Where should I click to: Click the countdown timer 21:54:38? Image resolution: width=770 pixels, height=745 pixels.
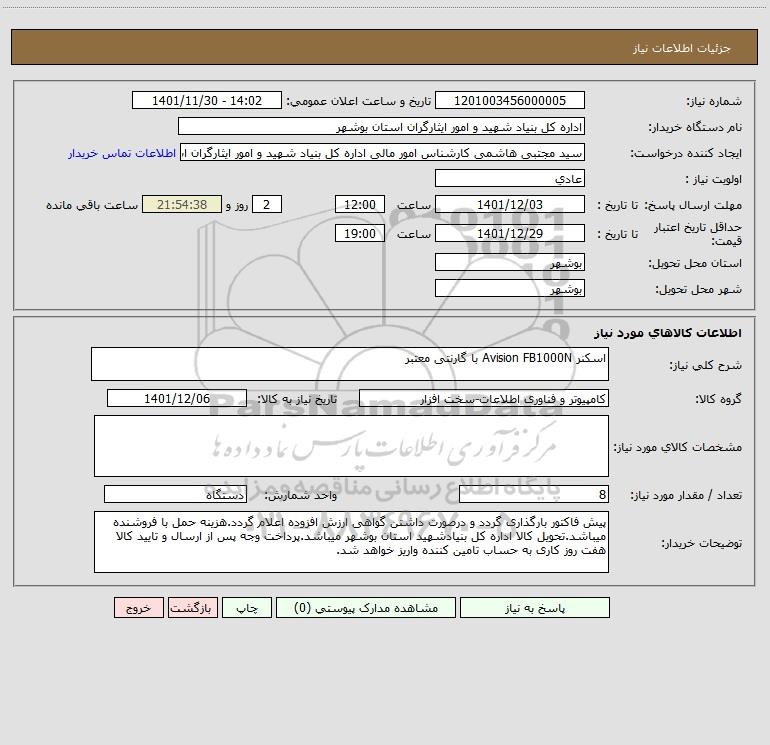click(182, 204)
